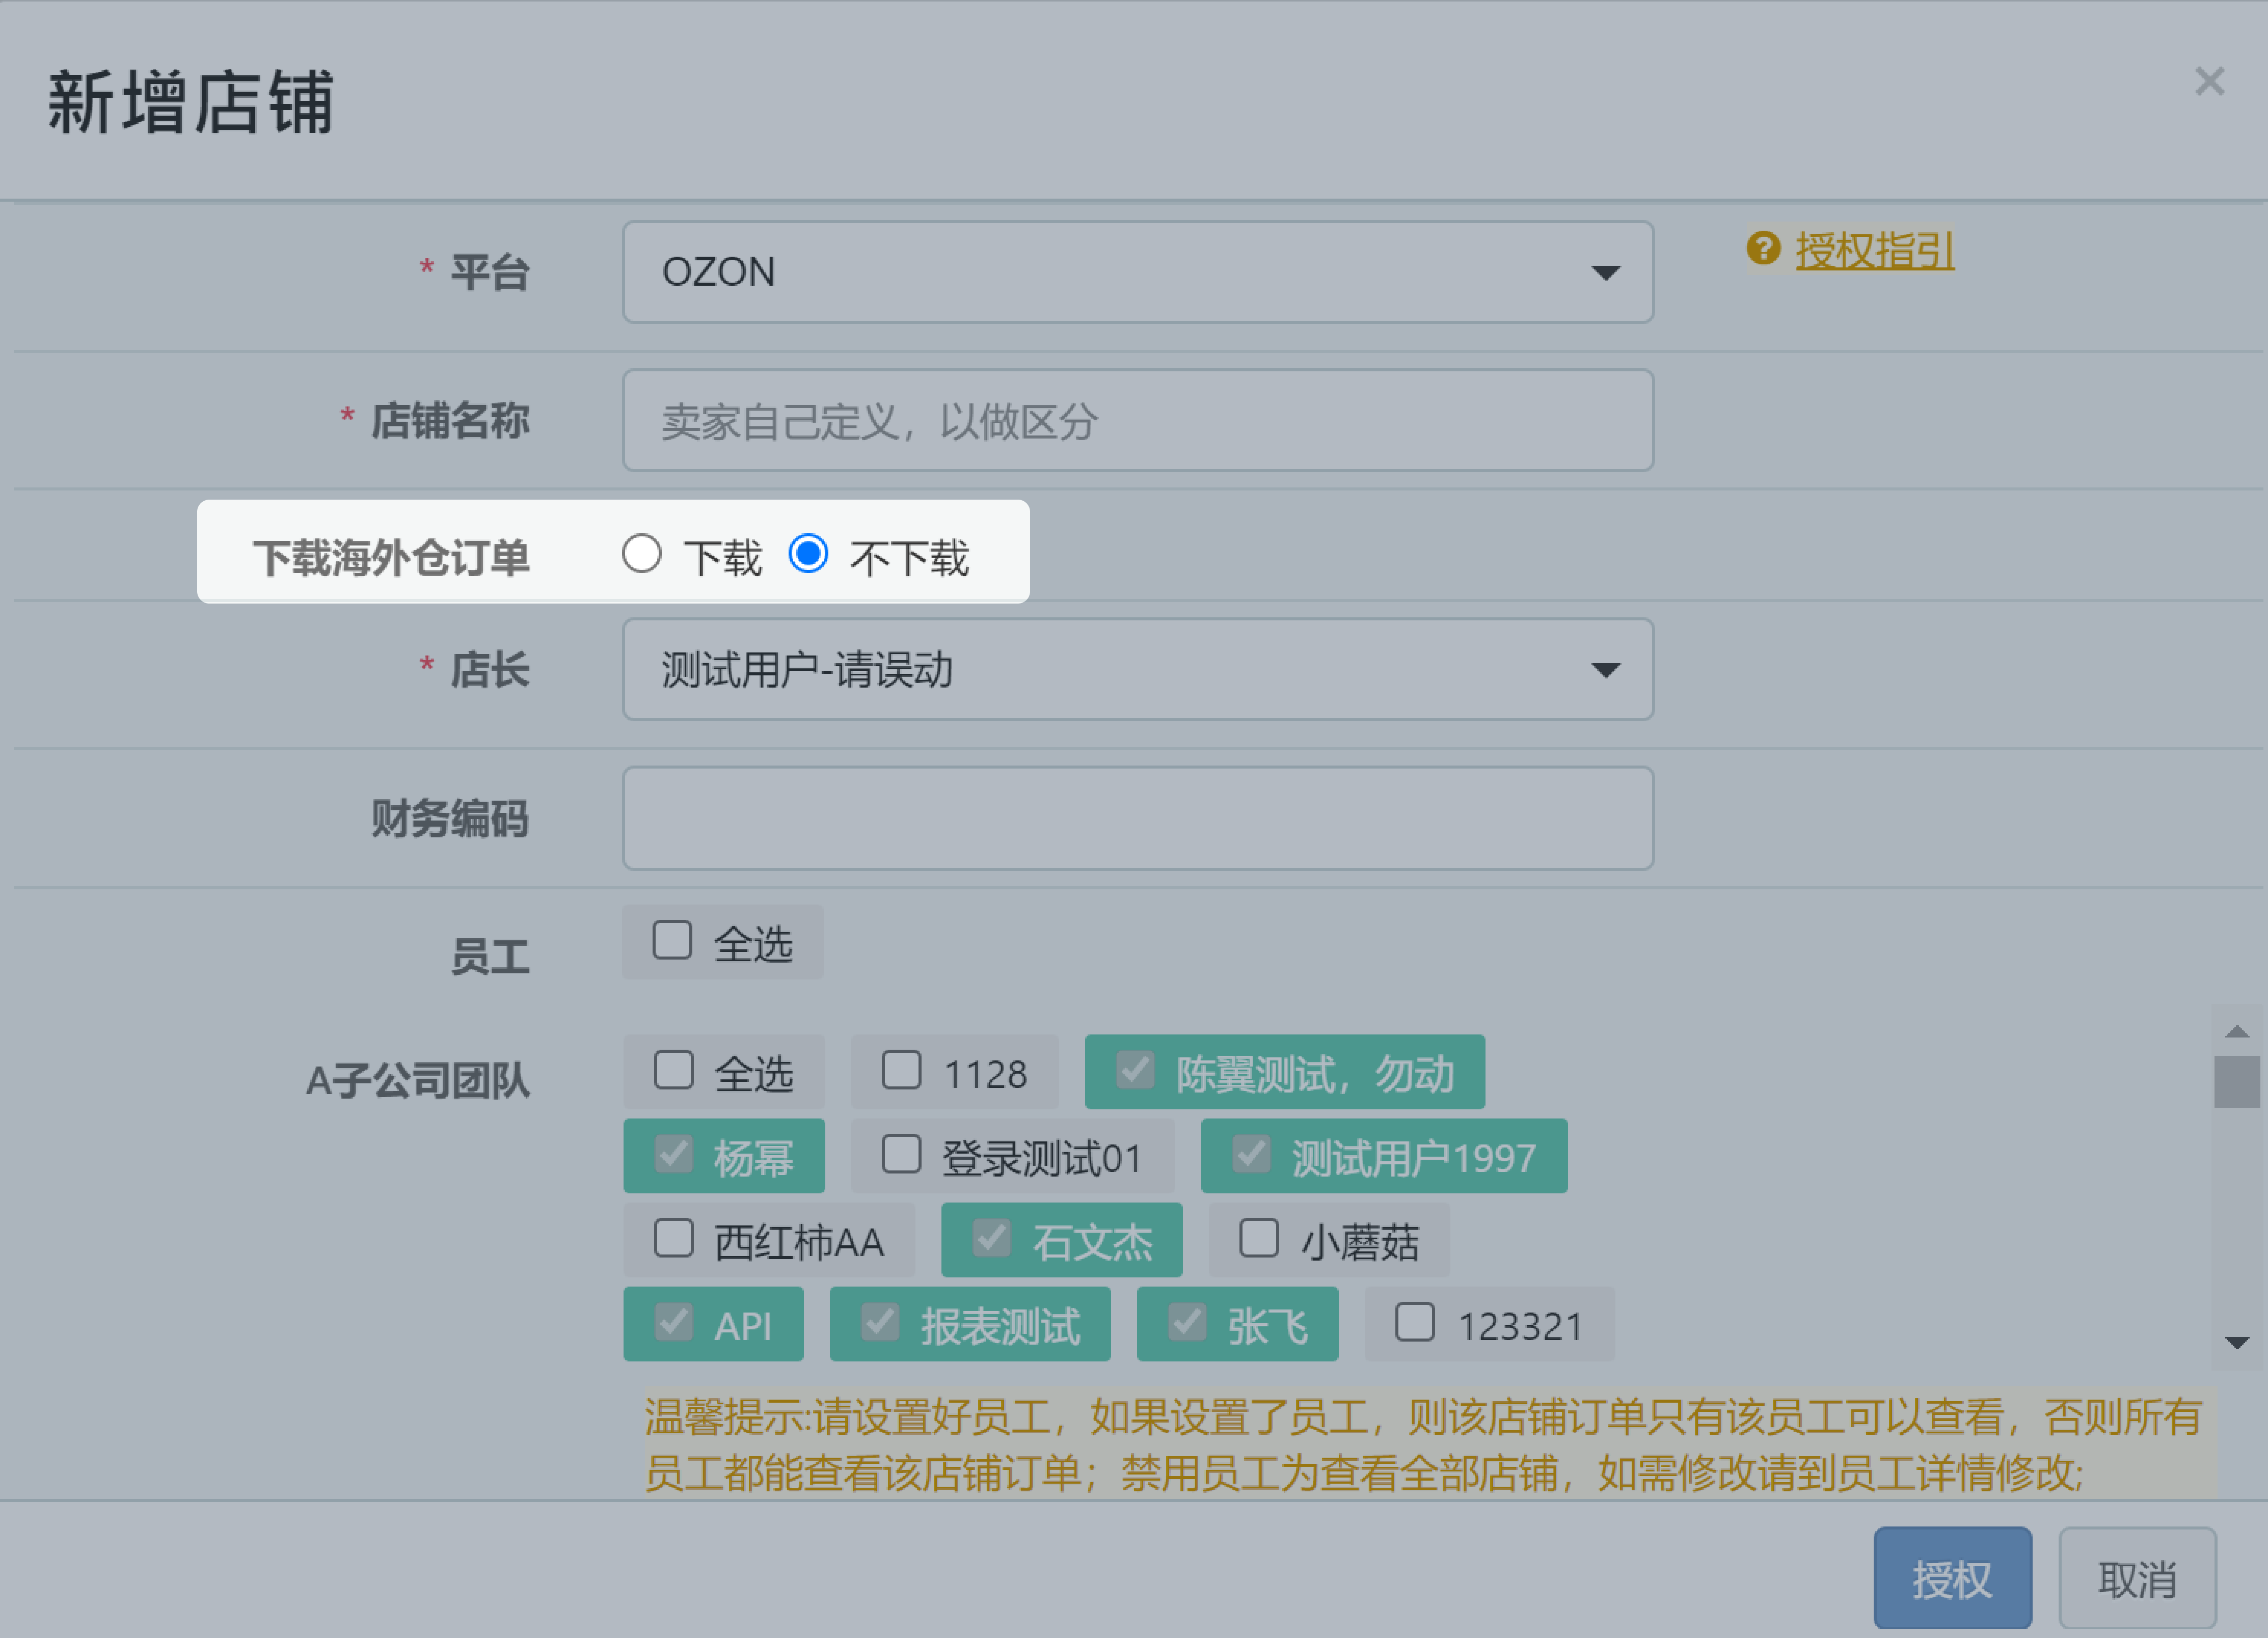
Task: Check the 1128 employee checkbox
Action: [x=901, y=1069]
